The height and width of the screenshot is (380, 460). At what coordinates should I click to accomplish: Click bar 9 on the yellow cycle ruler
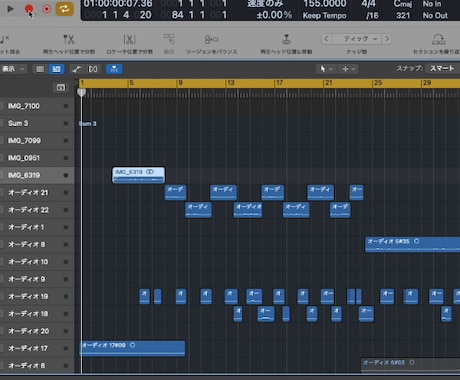click(x=180, y=83)
